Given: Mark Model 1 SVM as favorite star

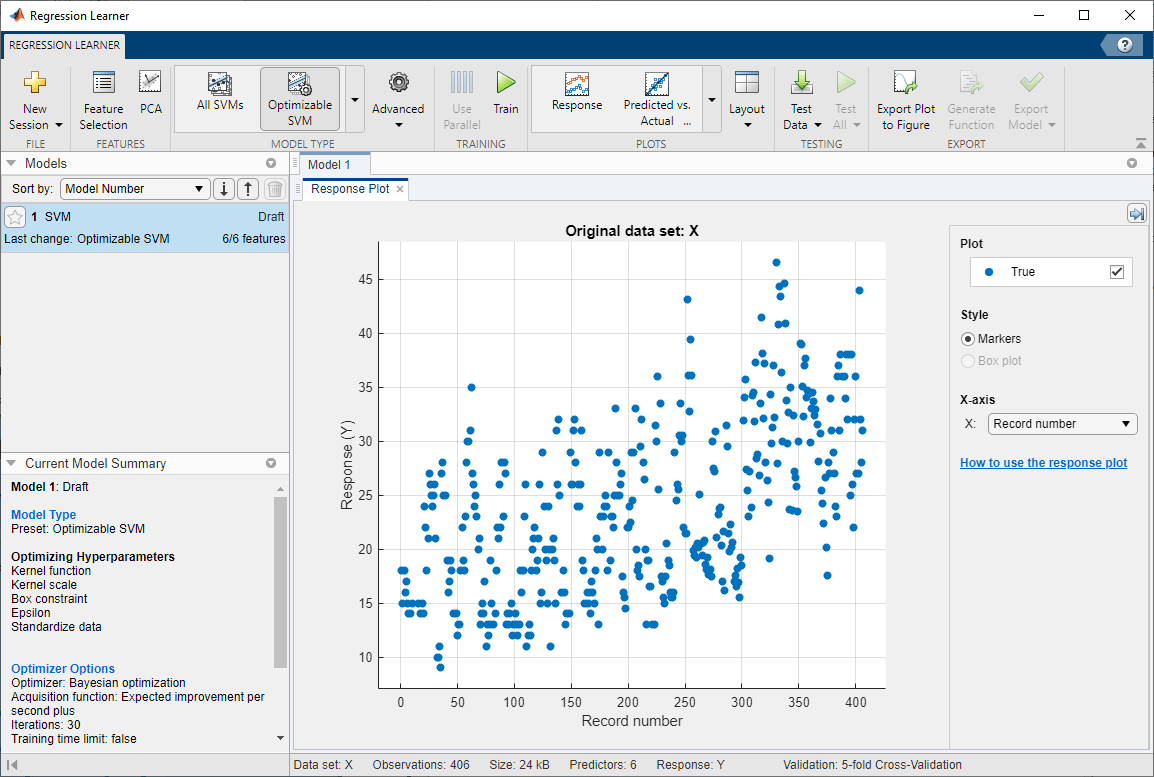Looking at the screenshot, I should click(15, 217).
